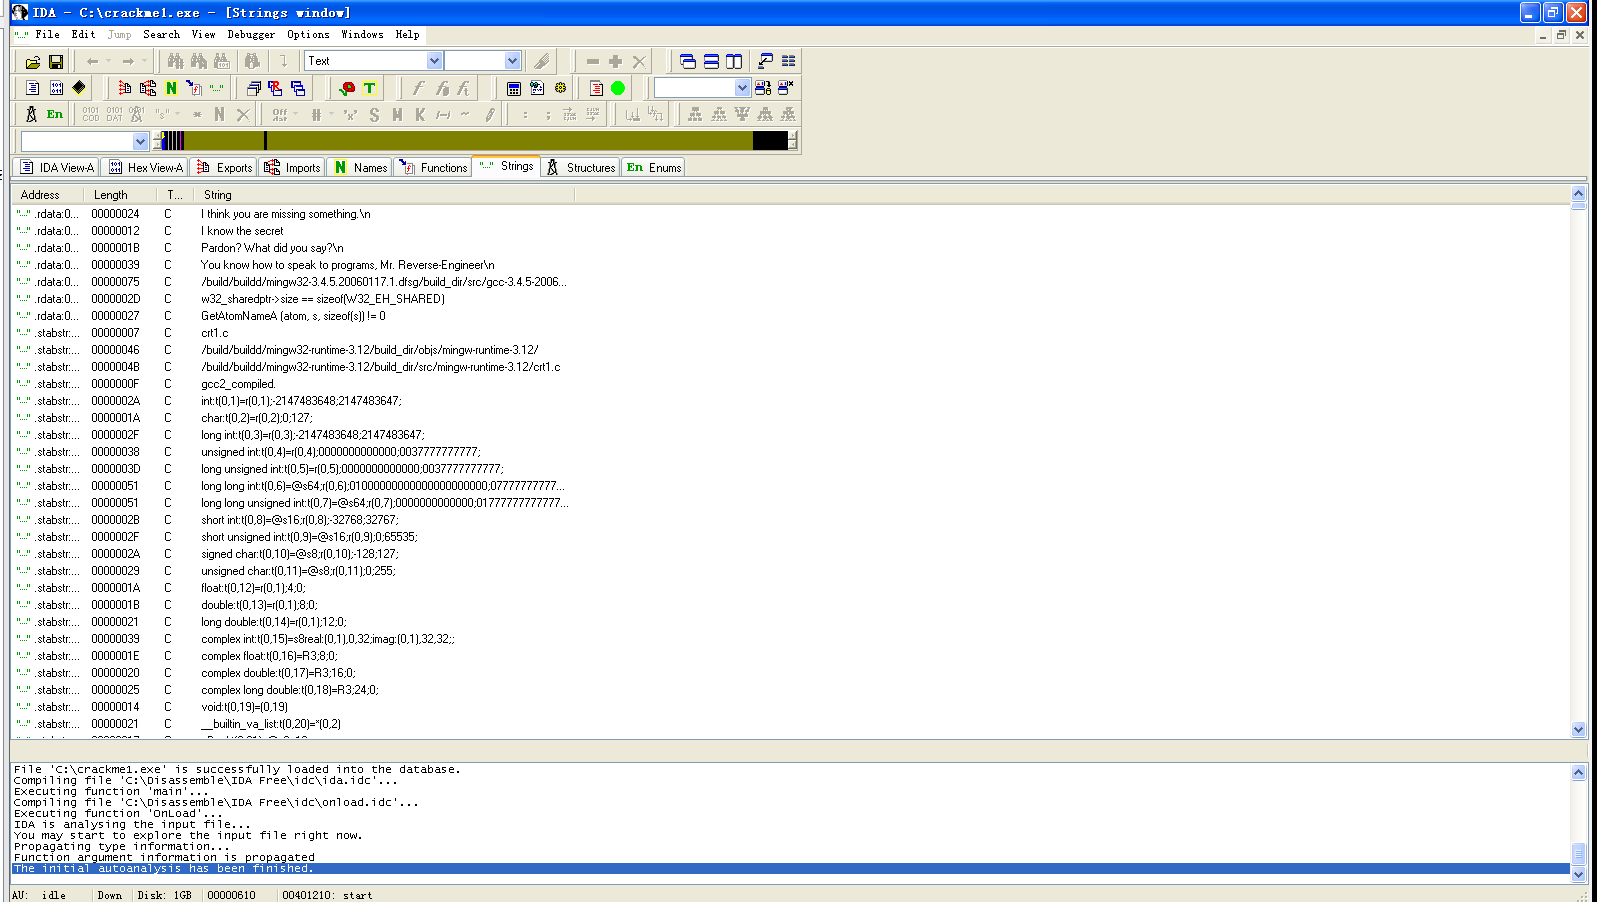This screenshot has width=1597, height=902.
Task: Open the imports window toolbar icon
Action: [148, 88]
